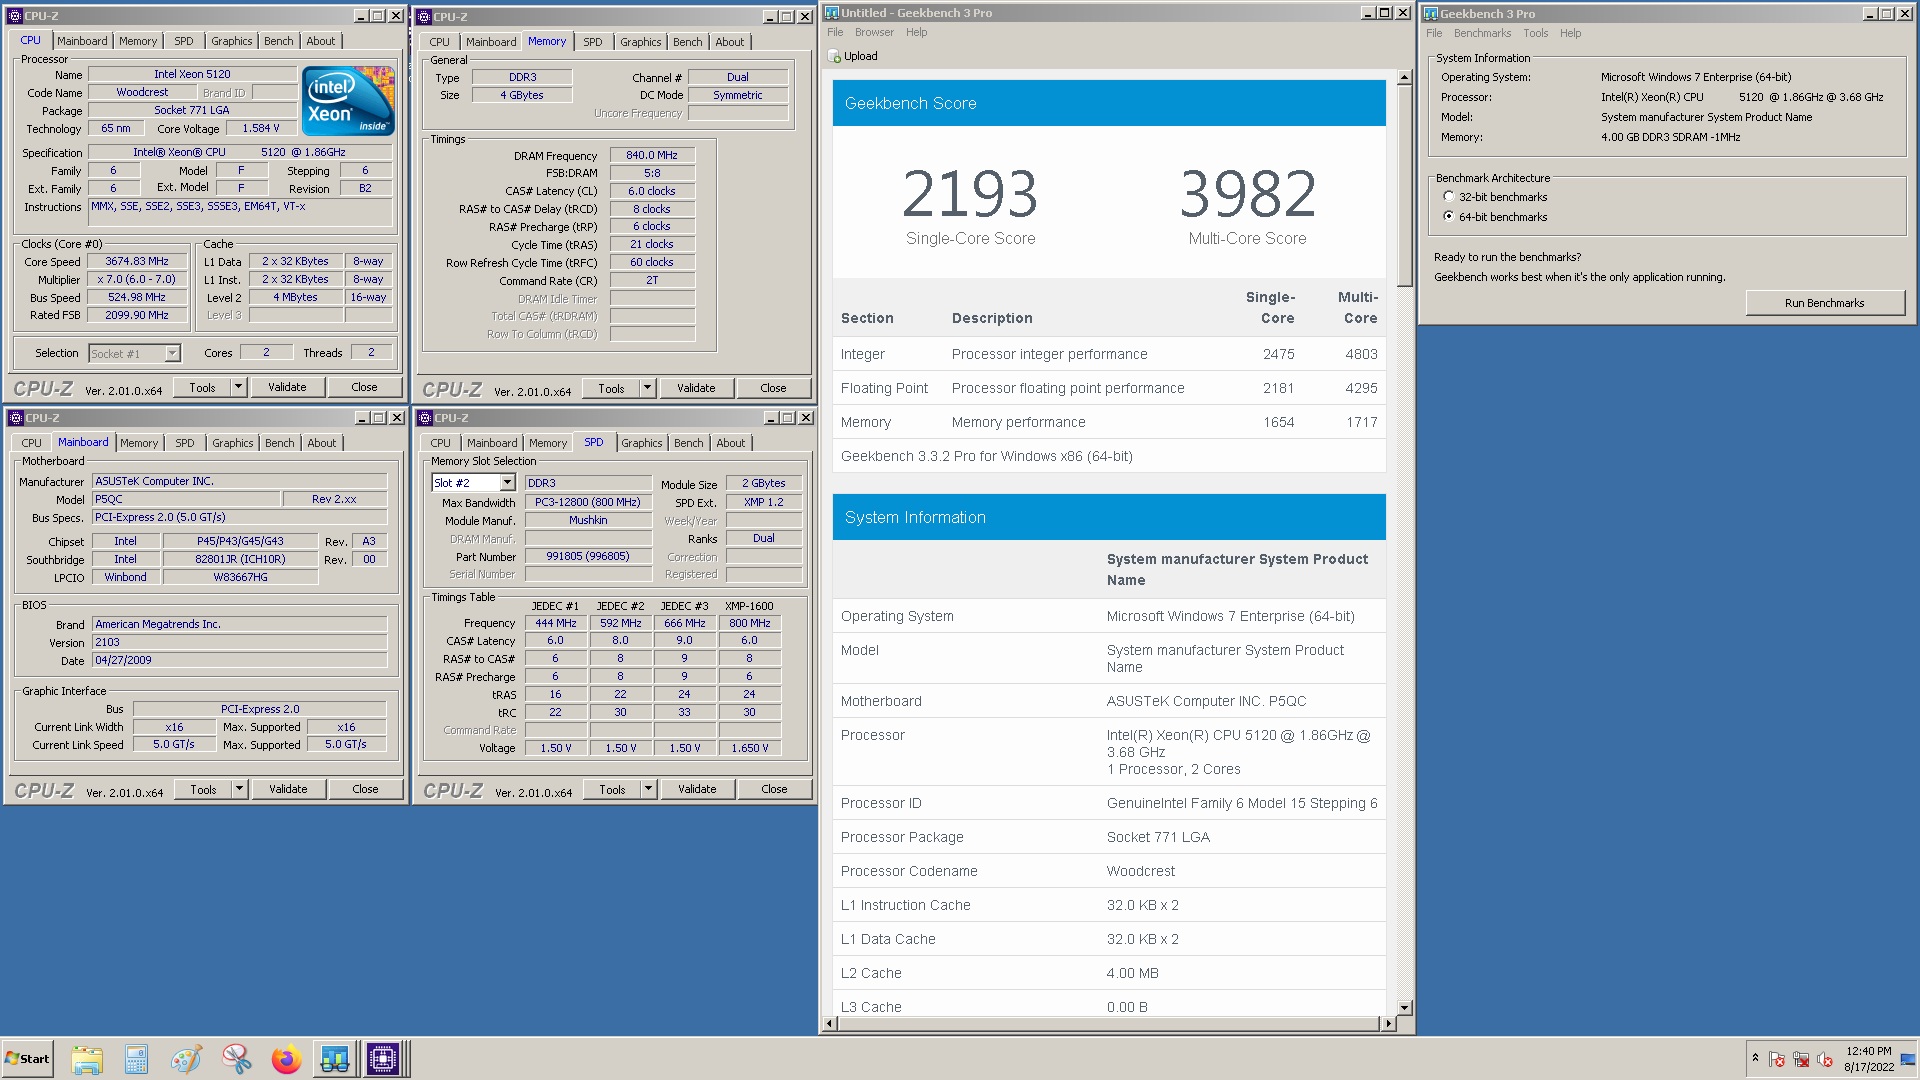Click the Single-Core Score 2193
Image resolution: width=1920 pixels, height=1080 pixels.
(x=970, y=193)
